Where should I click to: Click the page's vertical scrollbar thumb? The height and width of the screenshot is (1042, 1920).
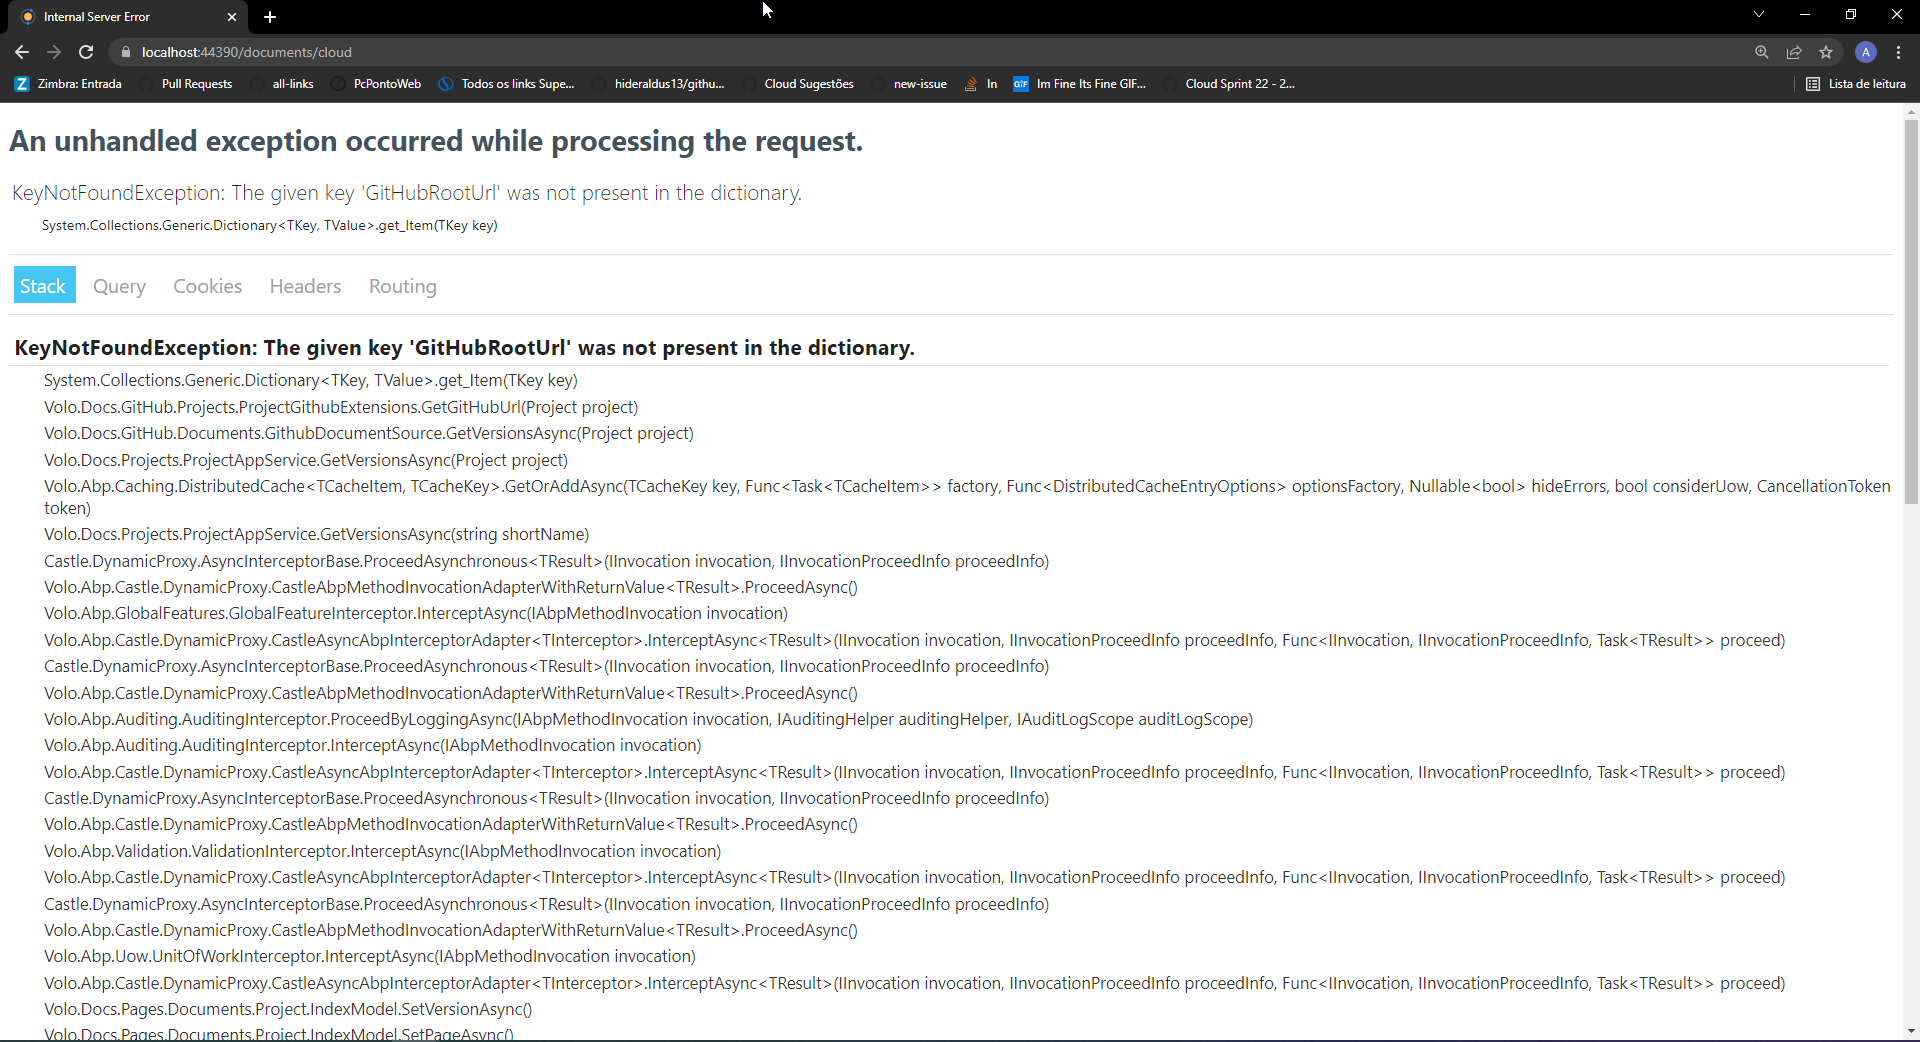[x=1911, y=310]
